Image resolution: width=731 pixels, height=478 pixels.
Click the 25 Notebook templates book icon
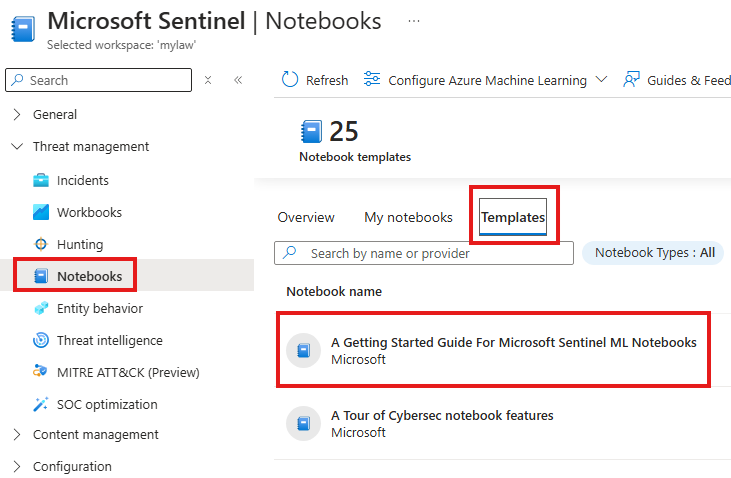click(x=311, y=132)
